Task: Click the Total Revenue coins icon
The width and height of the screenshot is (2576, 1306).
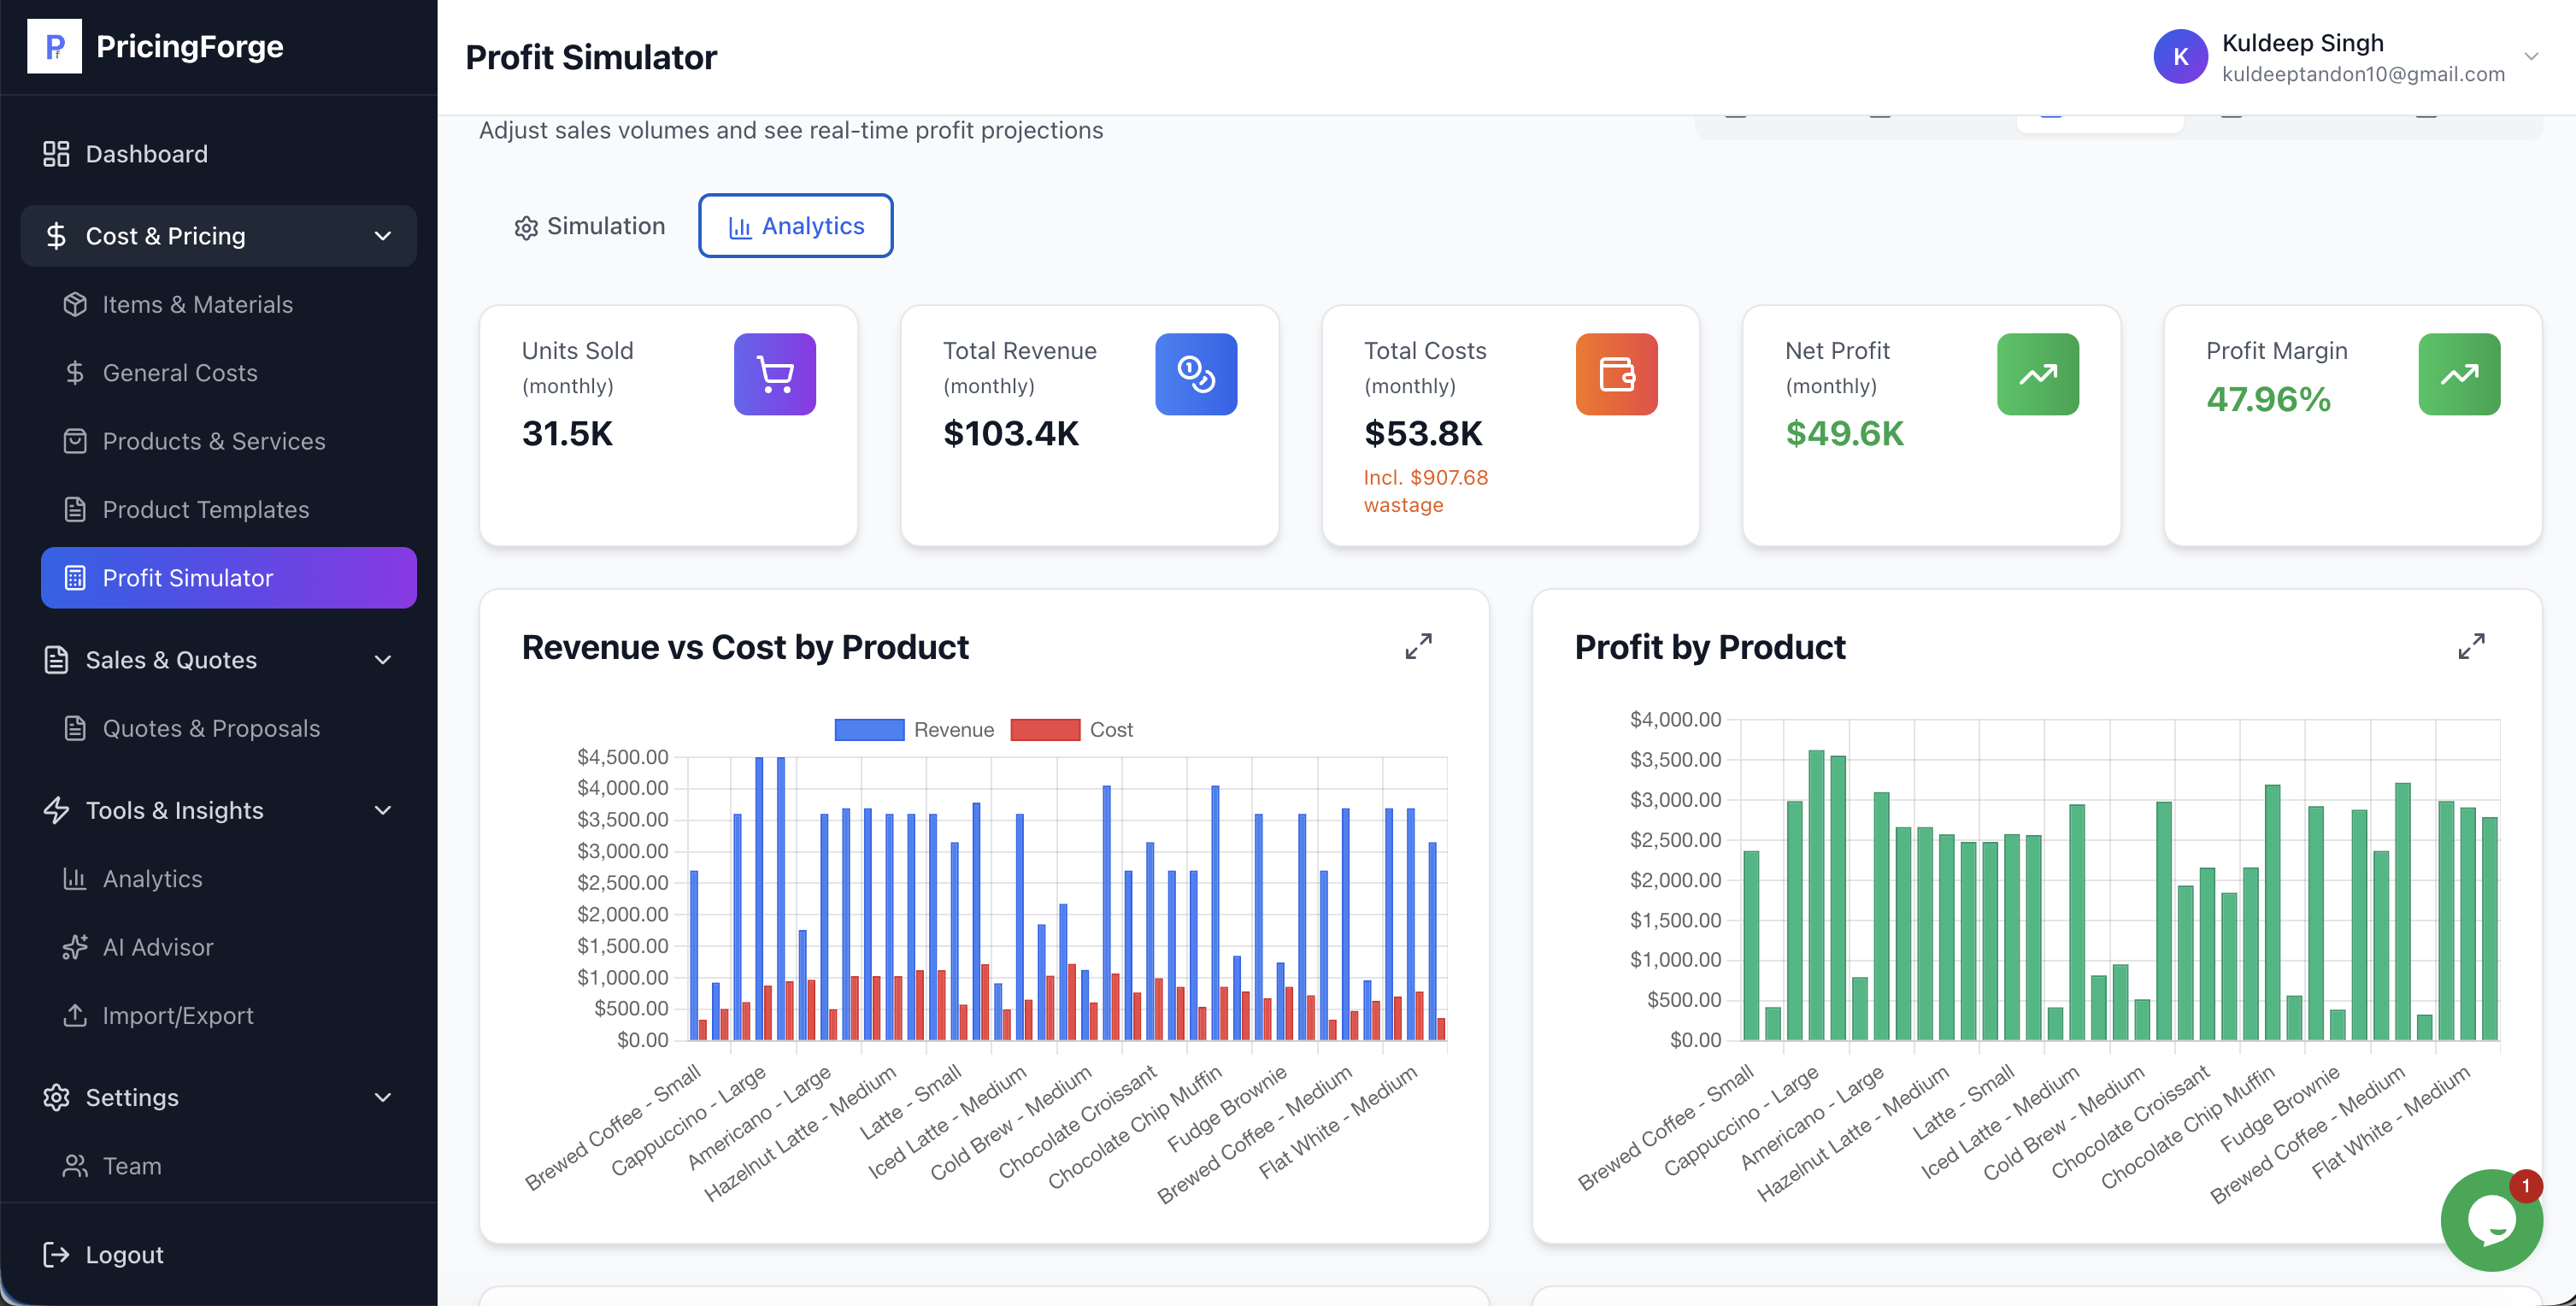Action: click(x=1195, y=374)
